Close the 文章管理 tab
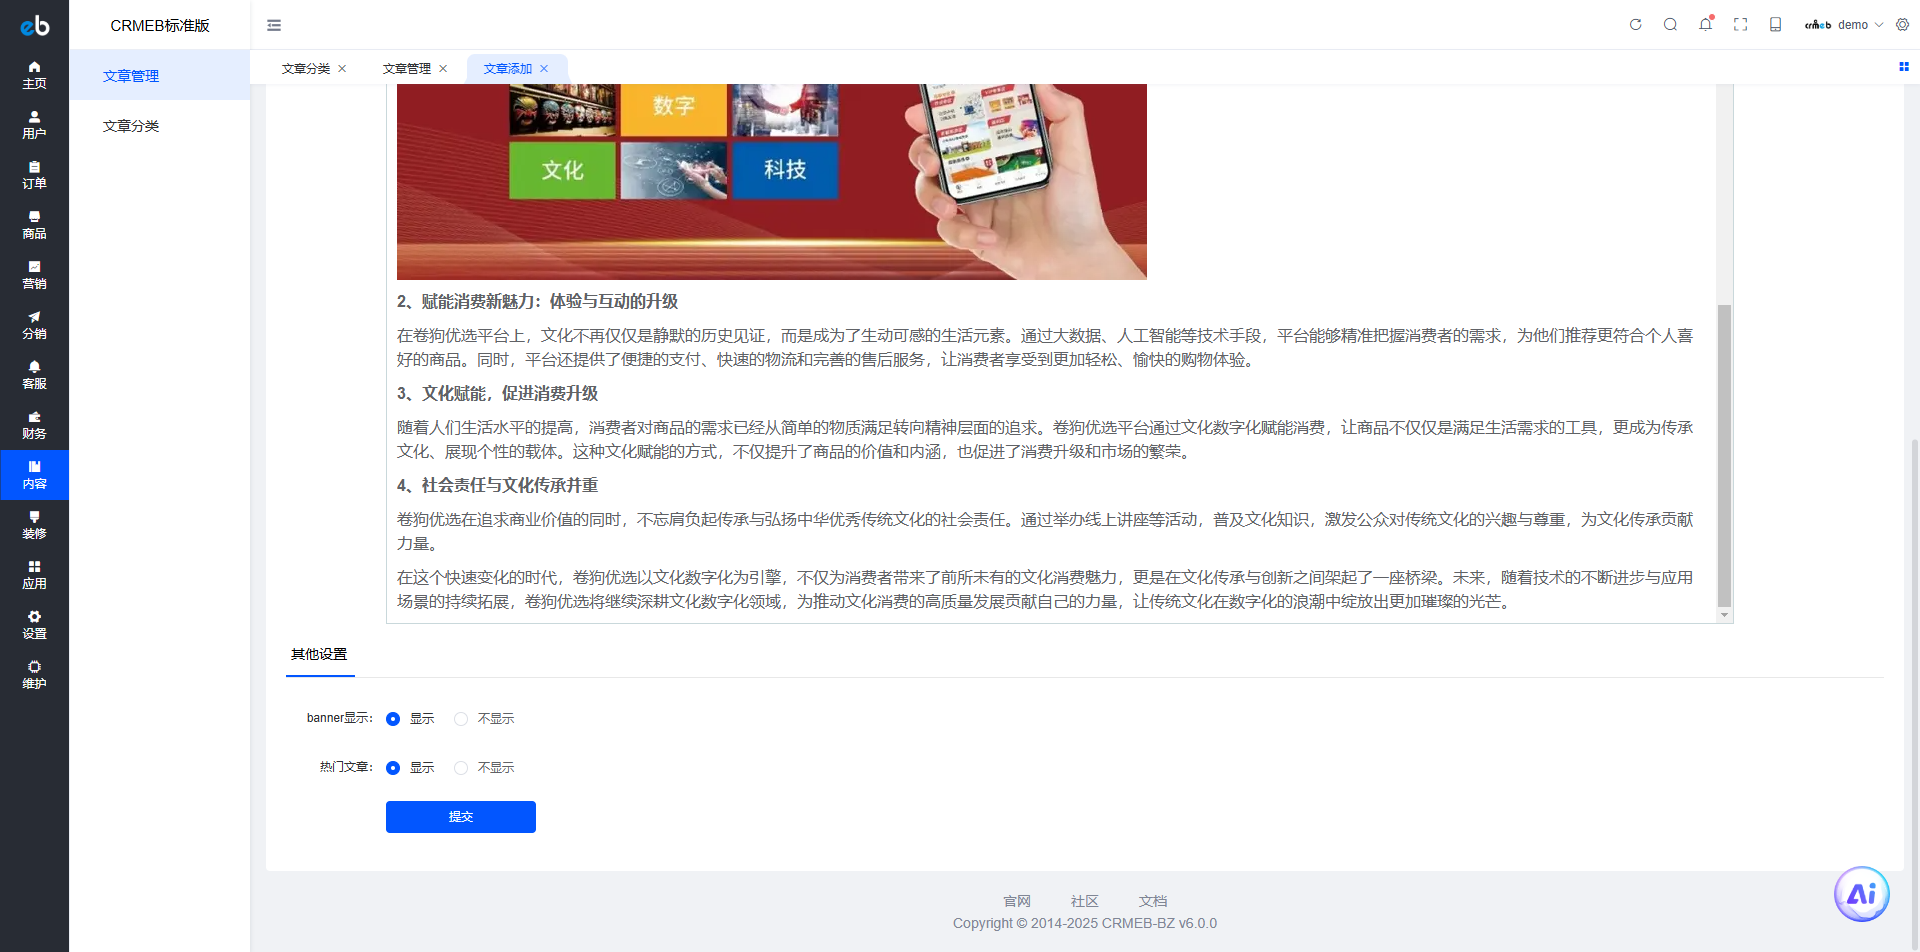Screen dimensions: 1920x952 point(443,69)
